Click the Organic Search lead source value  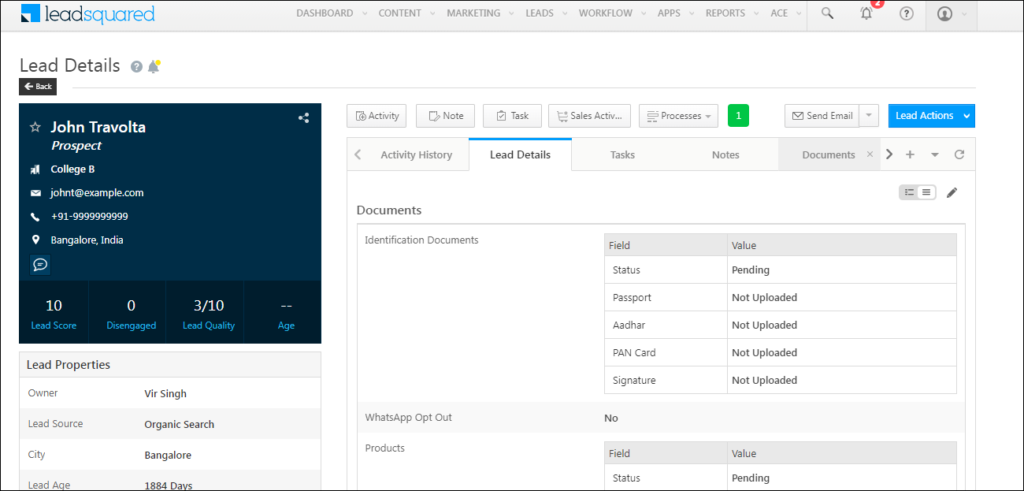[179, 424]
